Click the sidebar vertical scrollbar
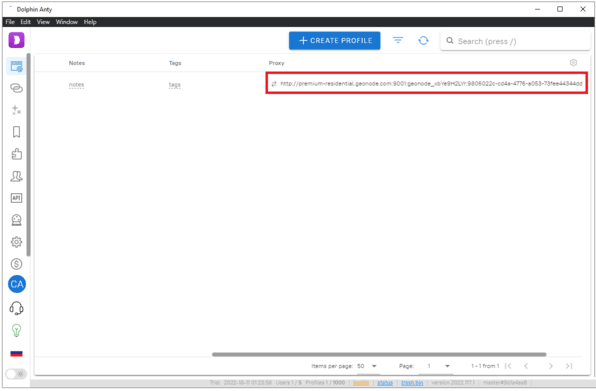The image size is (596, 391). [29, 155]
